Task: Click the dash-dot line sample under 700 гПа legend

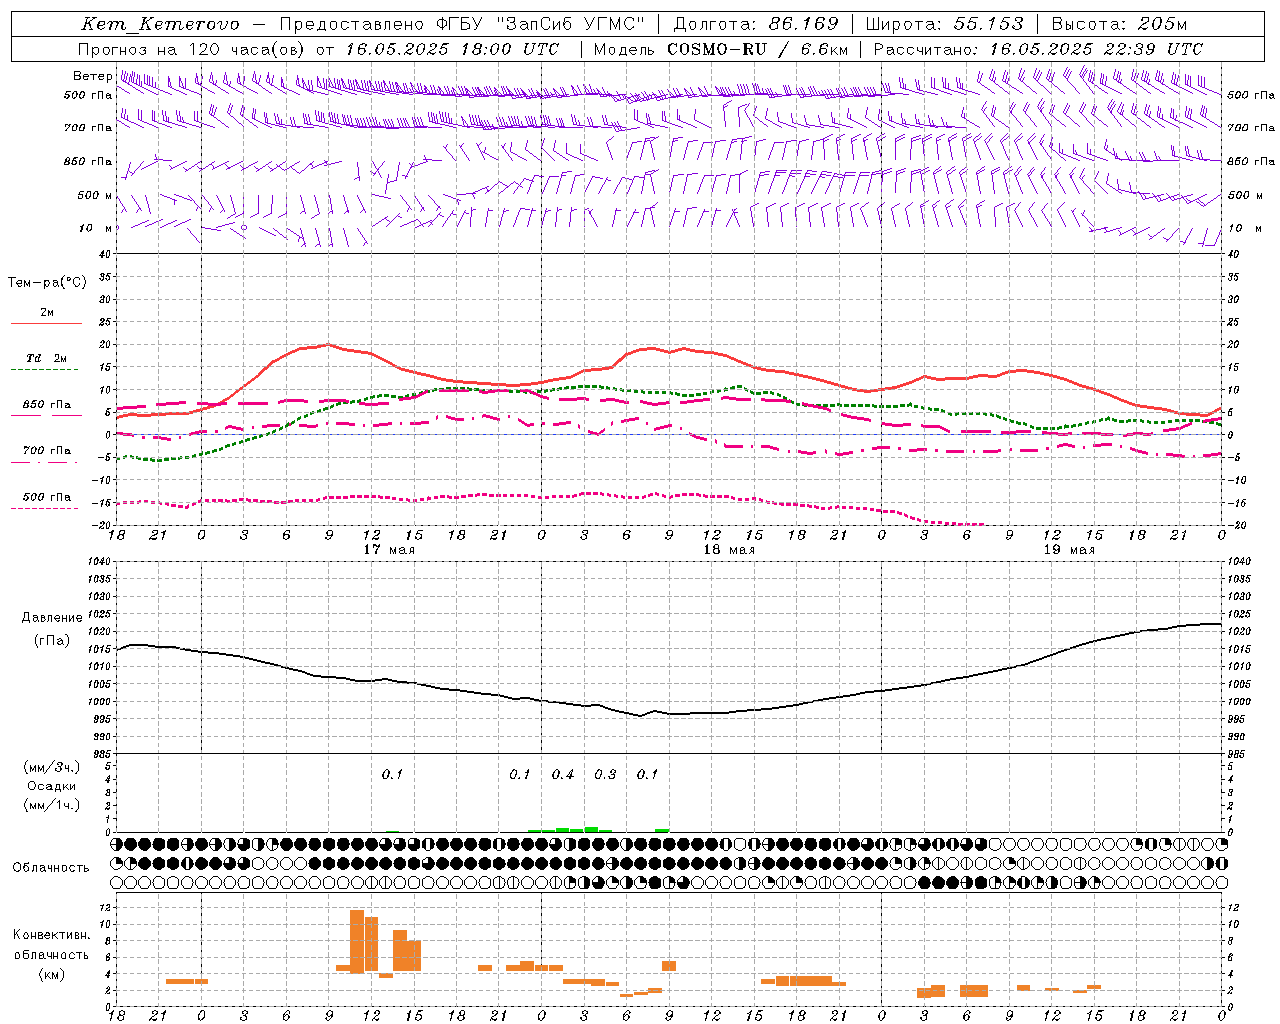Action: [x=46, y=463]
